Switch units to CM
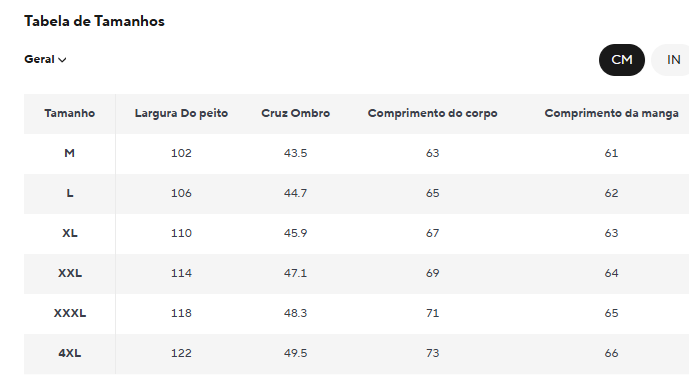Viewport: 689px width, 375px height. tap(621, 60)
